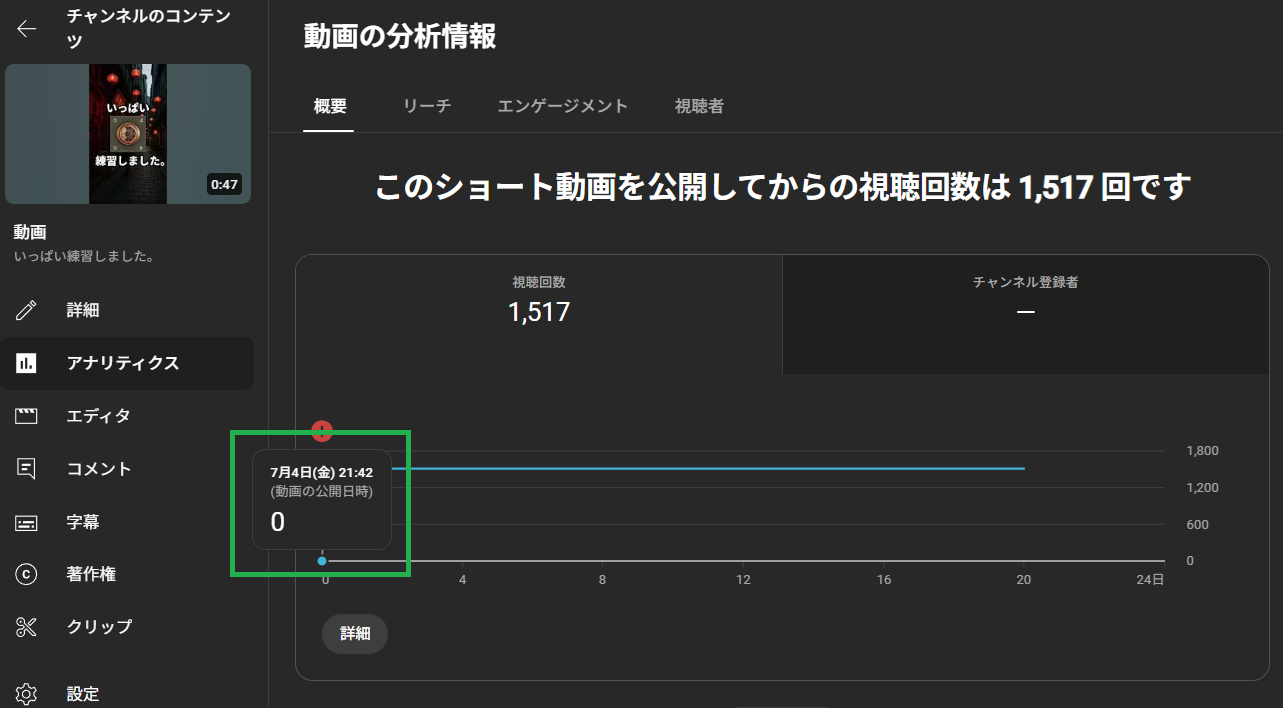
Task: Click the video thumbnail in the sidebar
Action: pos(128,134)
